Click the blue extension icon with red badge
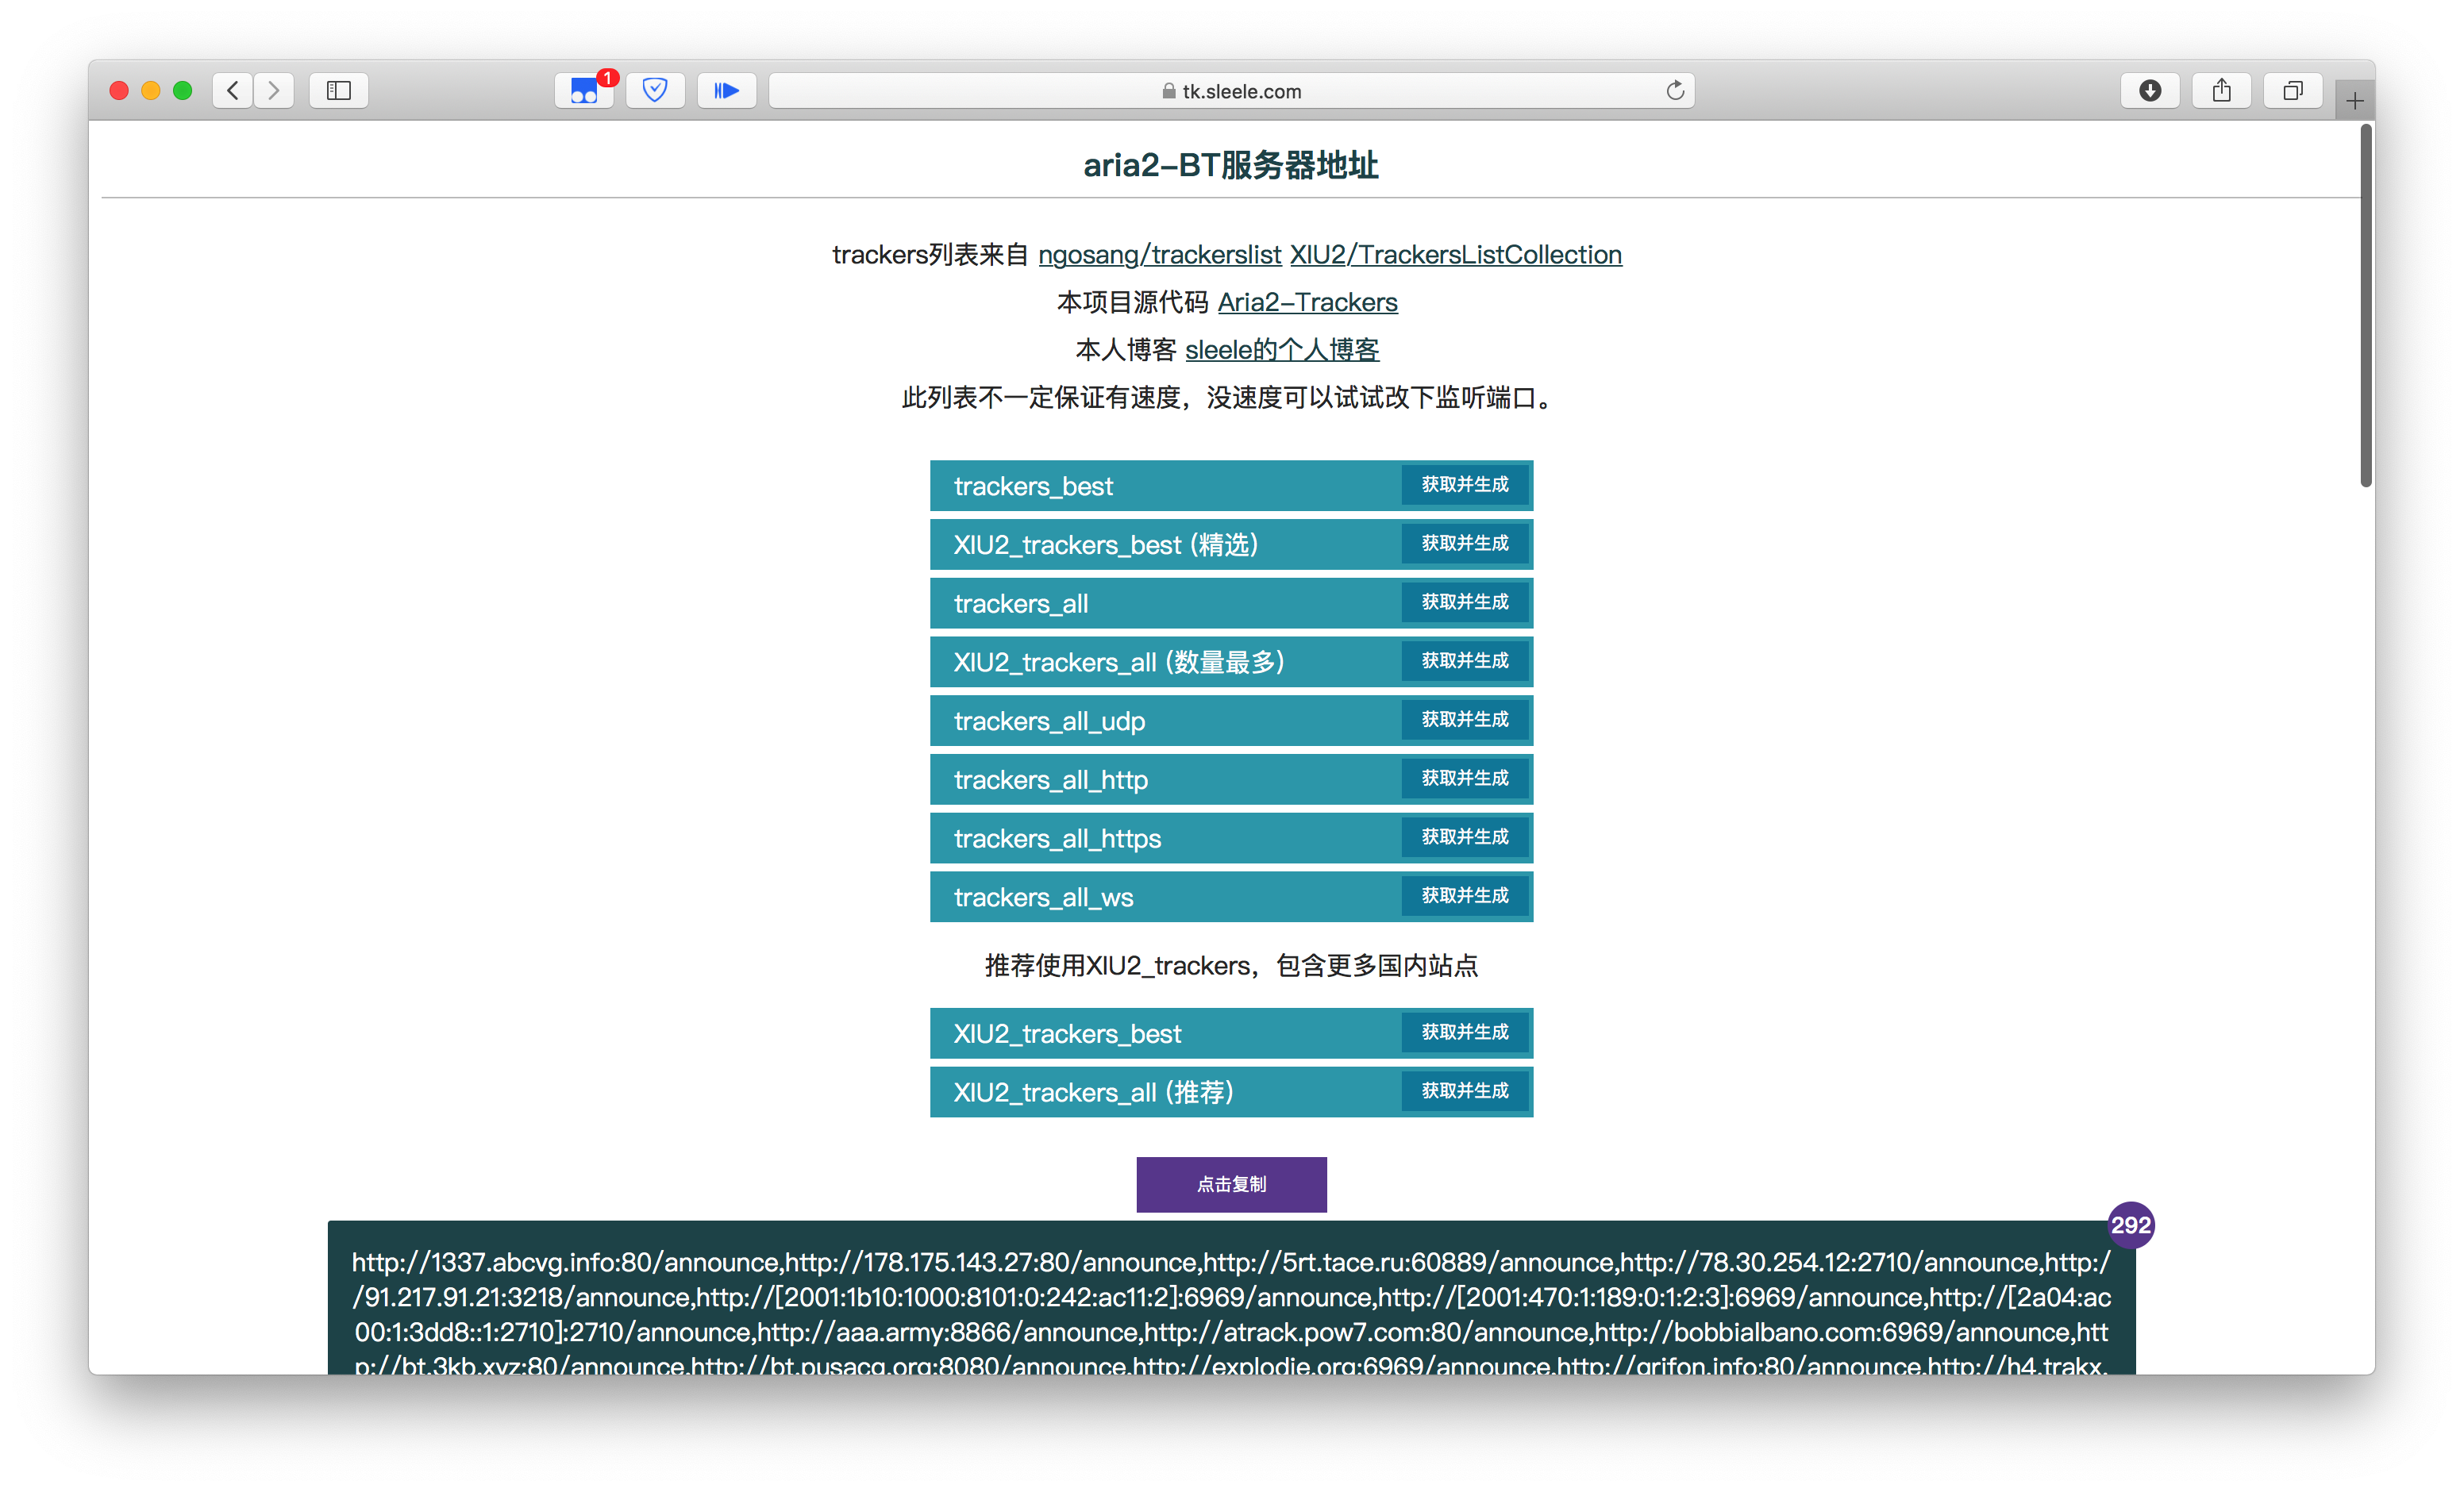The width and height of the screenshot is (2464, 1492). coord(585,90)
